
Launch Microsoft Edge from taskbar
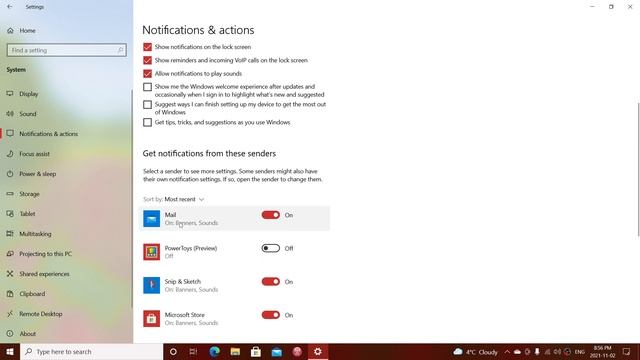coord(214,352)
